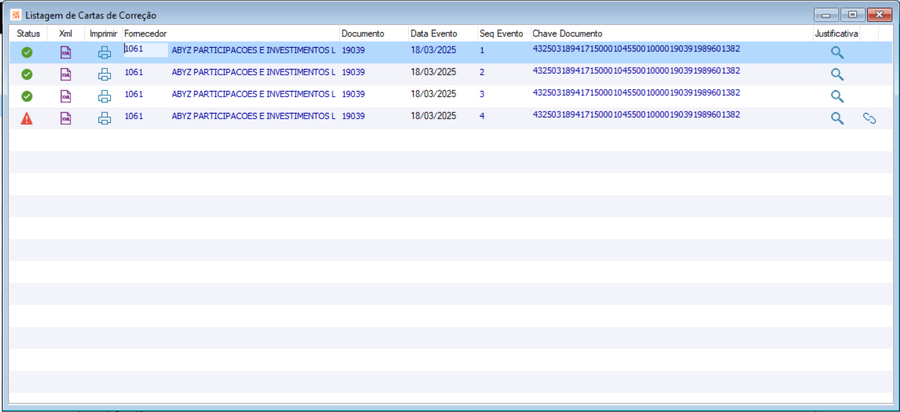Click green status icon in Seq Evento 1 row
The width and height of the screenshot is (900, 412).
pyautogui.click(x=26, y=53)
